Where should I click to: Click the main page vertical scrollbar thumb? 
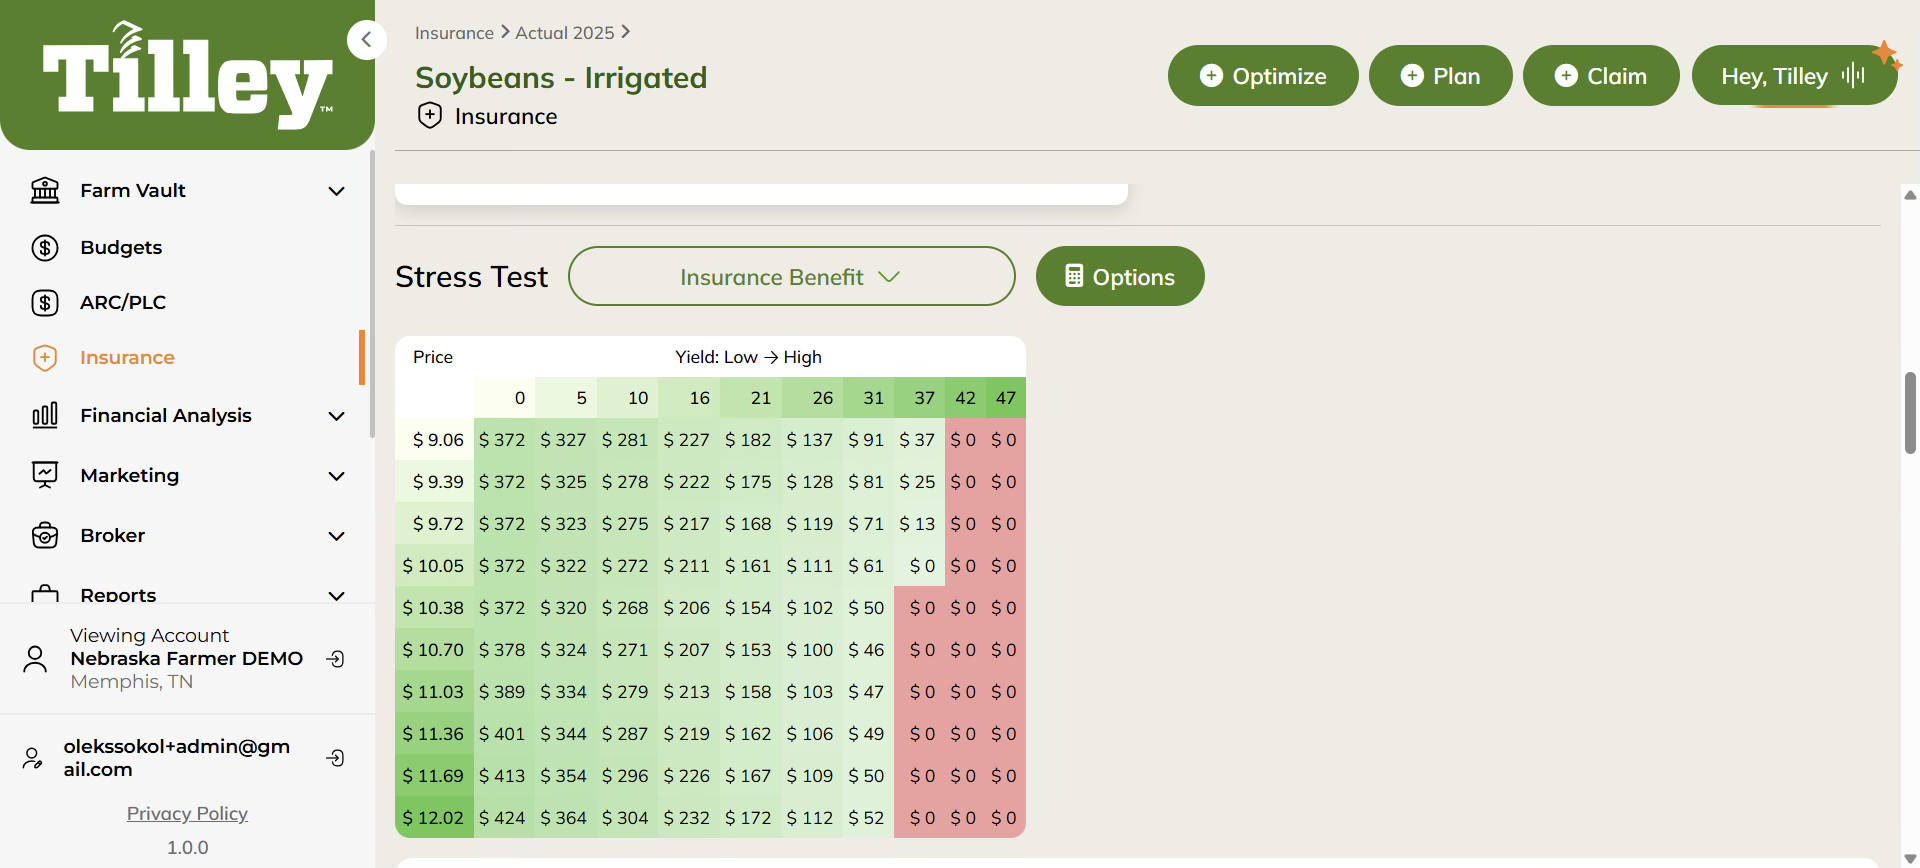(1910, 412)
